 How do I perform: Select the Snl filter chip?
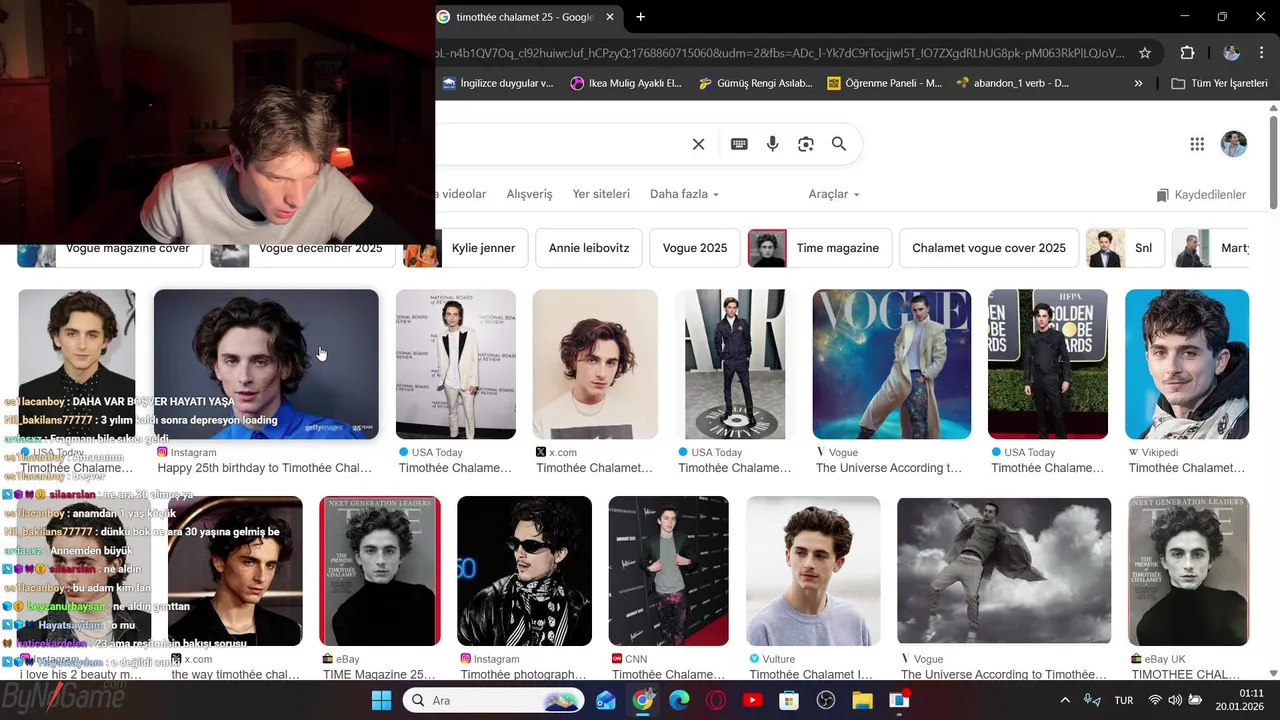[x=1126, y=248]
